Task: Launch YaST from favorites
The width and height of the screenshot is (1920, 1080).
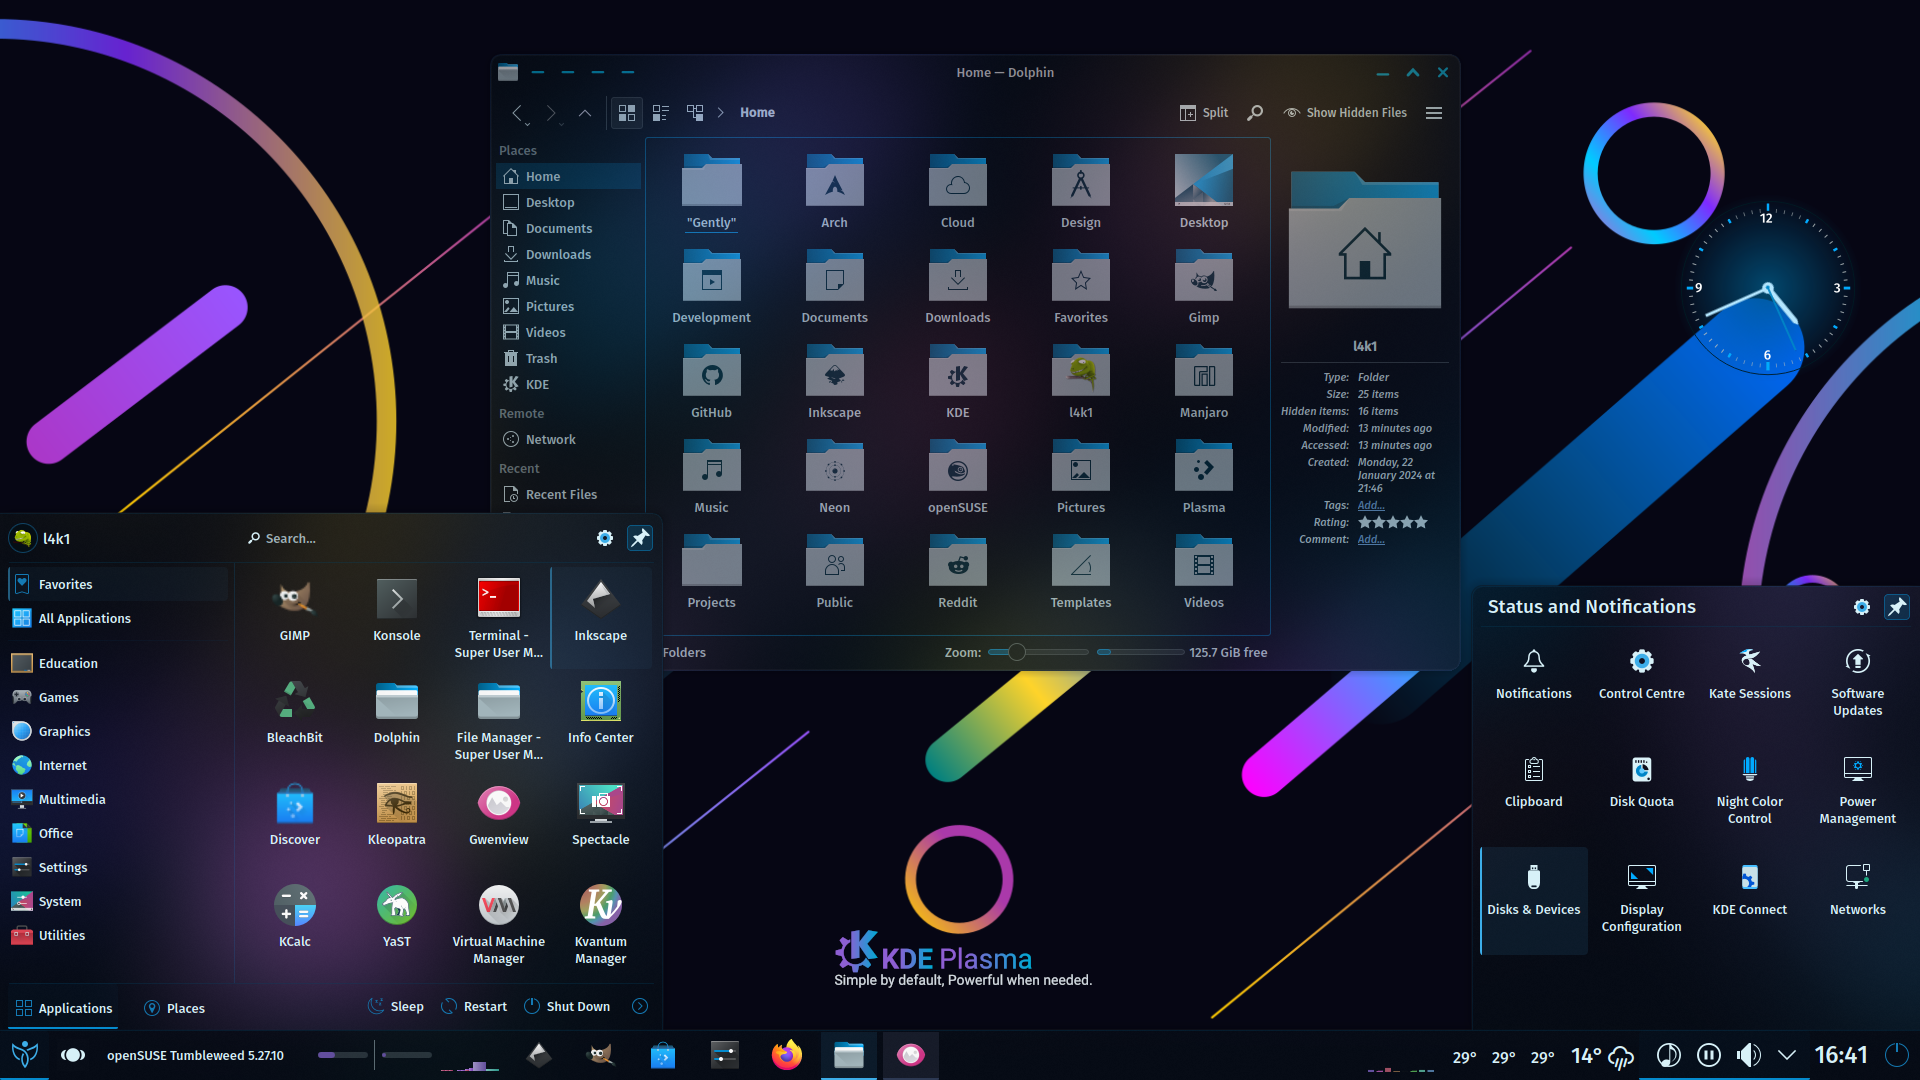Action: (396, 917)
